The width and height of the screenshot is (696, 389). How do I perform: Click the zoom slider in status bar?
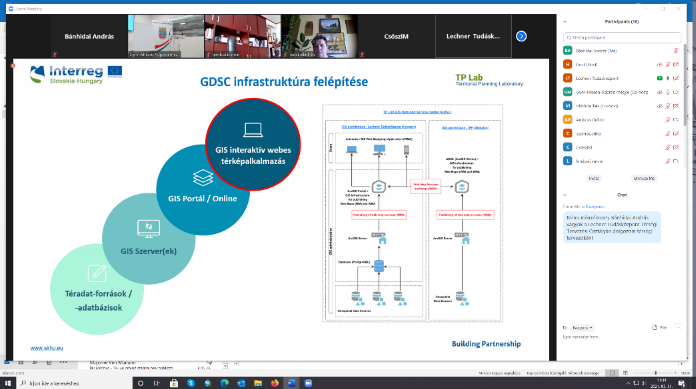click(x=655, y=373)
